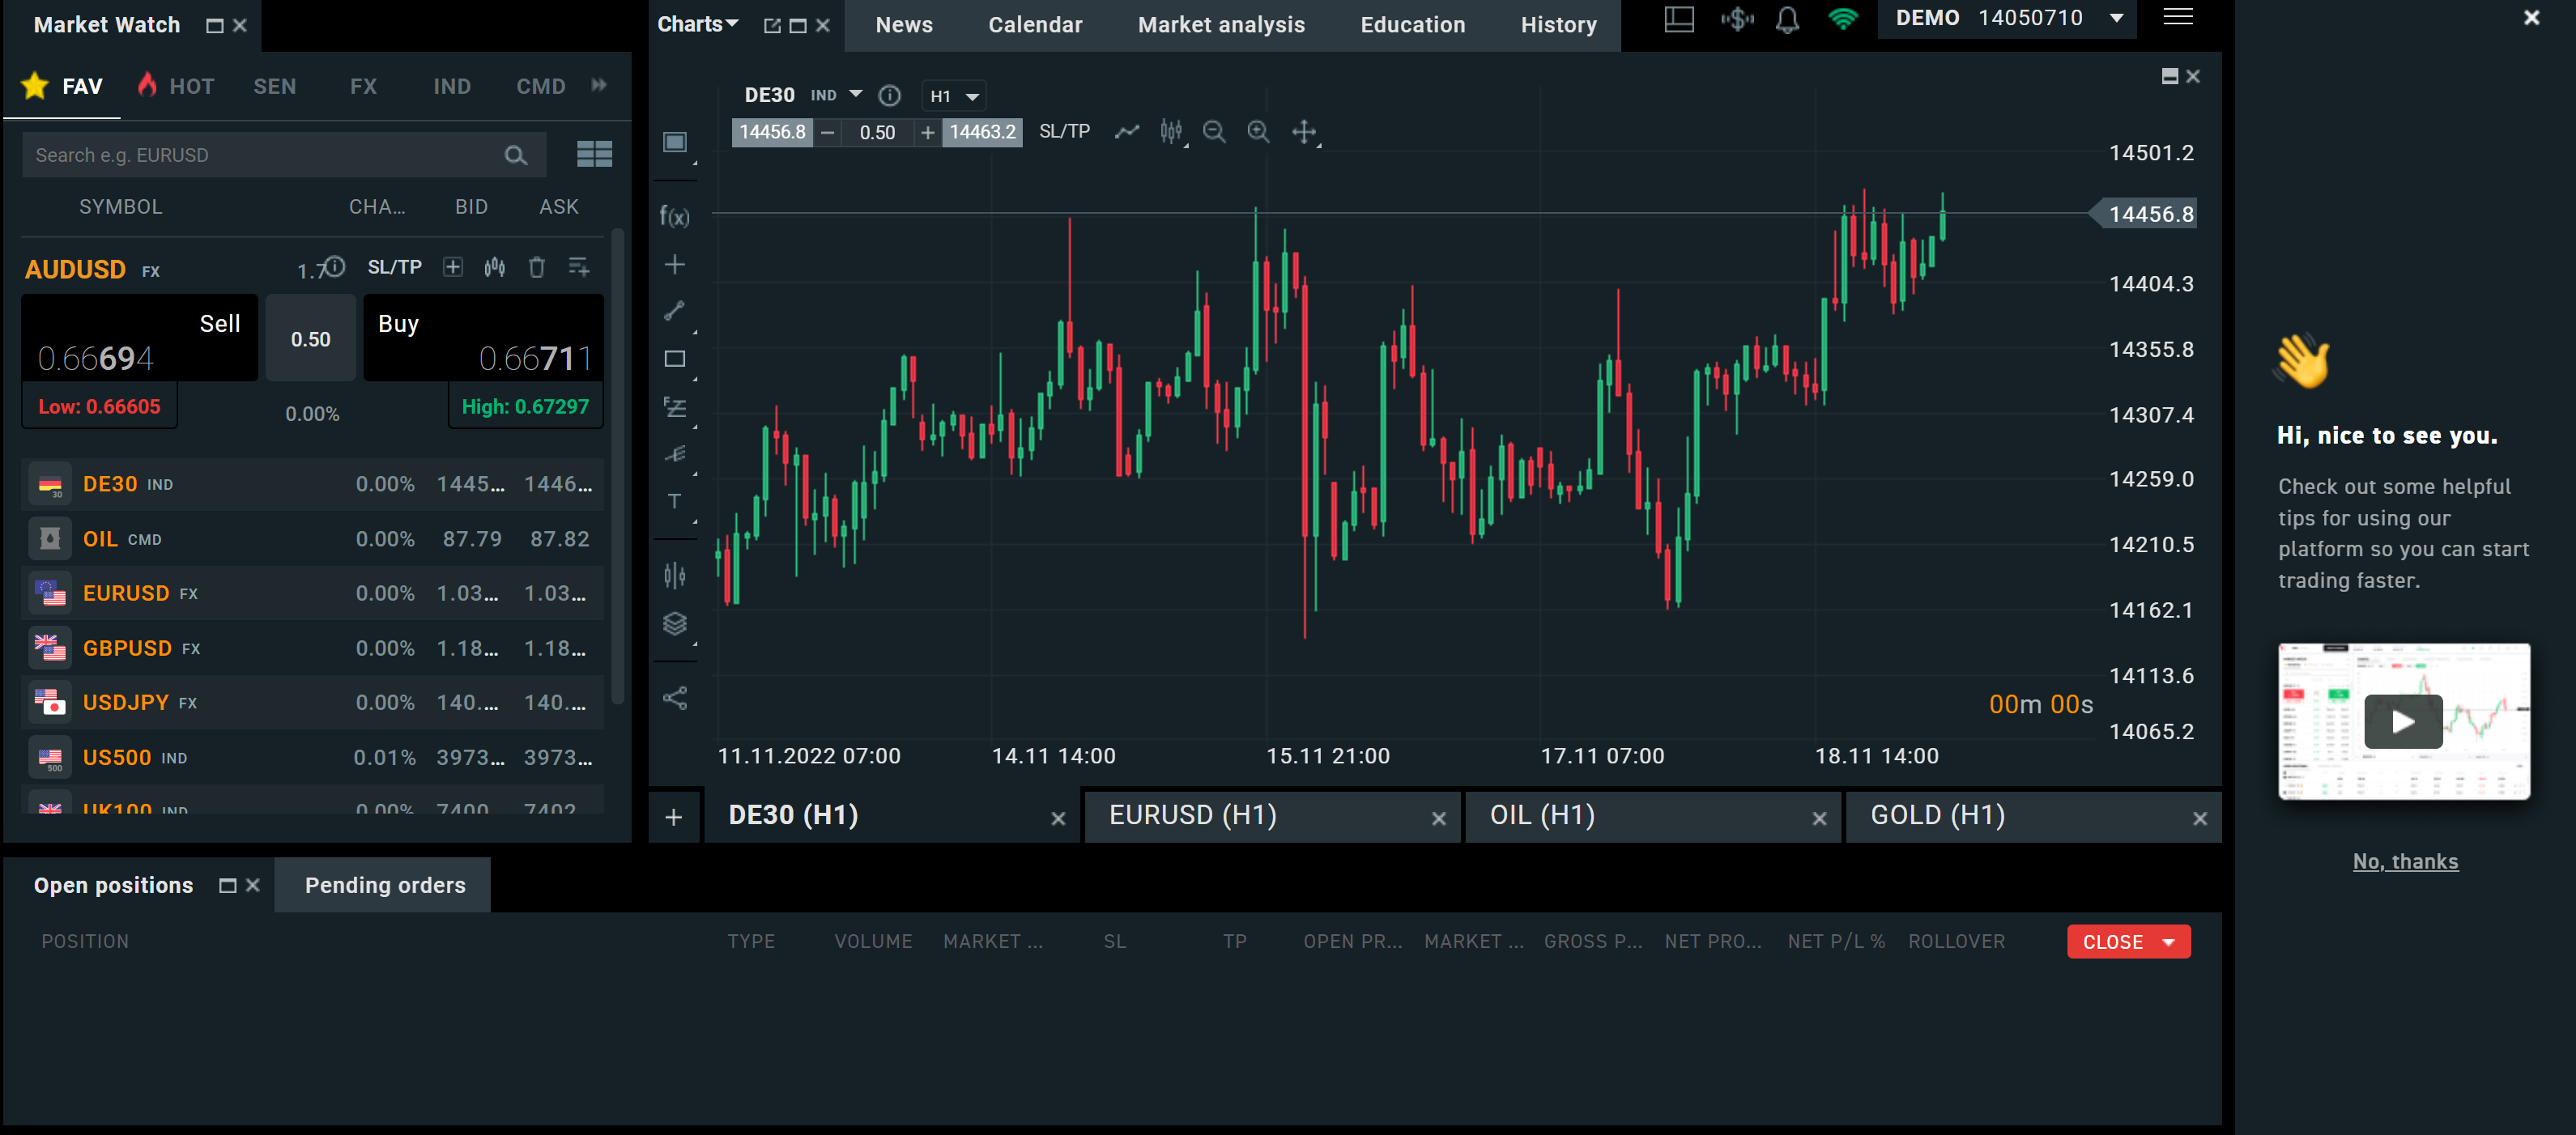Viewport: 2576px width, 1135px height.
Task: Click chart buy price 14463.2
Action: [x=982, y=132]
